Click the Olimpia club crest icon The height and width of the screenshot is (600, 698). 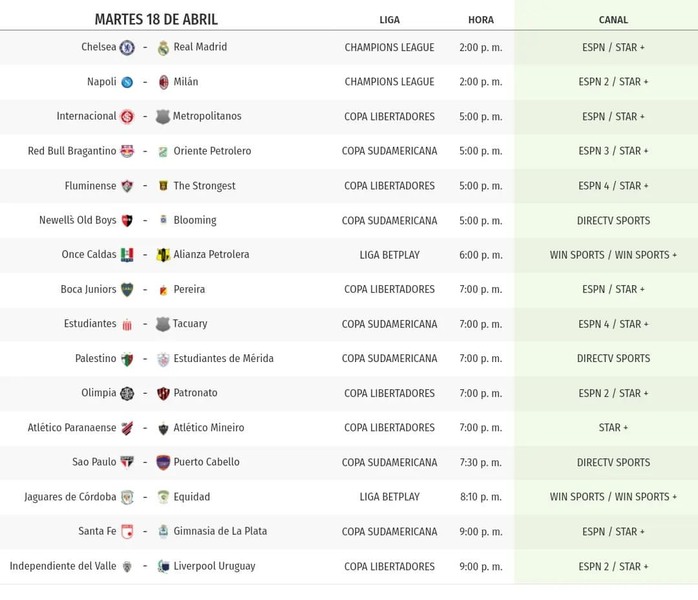pos(127,394)
